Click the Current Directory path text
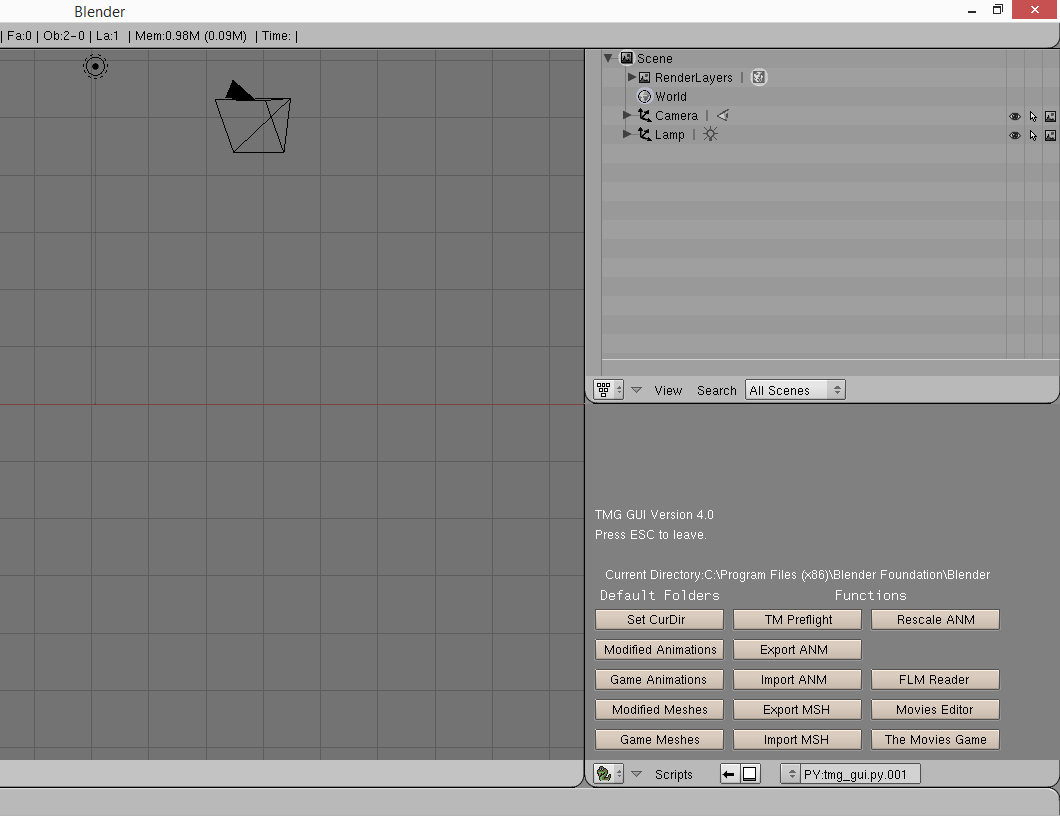The image size is (1060, 816). (798, 575)
